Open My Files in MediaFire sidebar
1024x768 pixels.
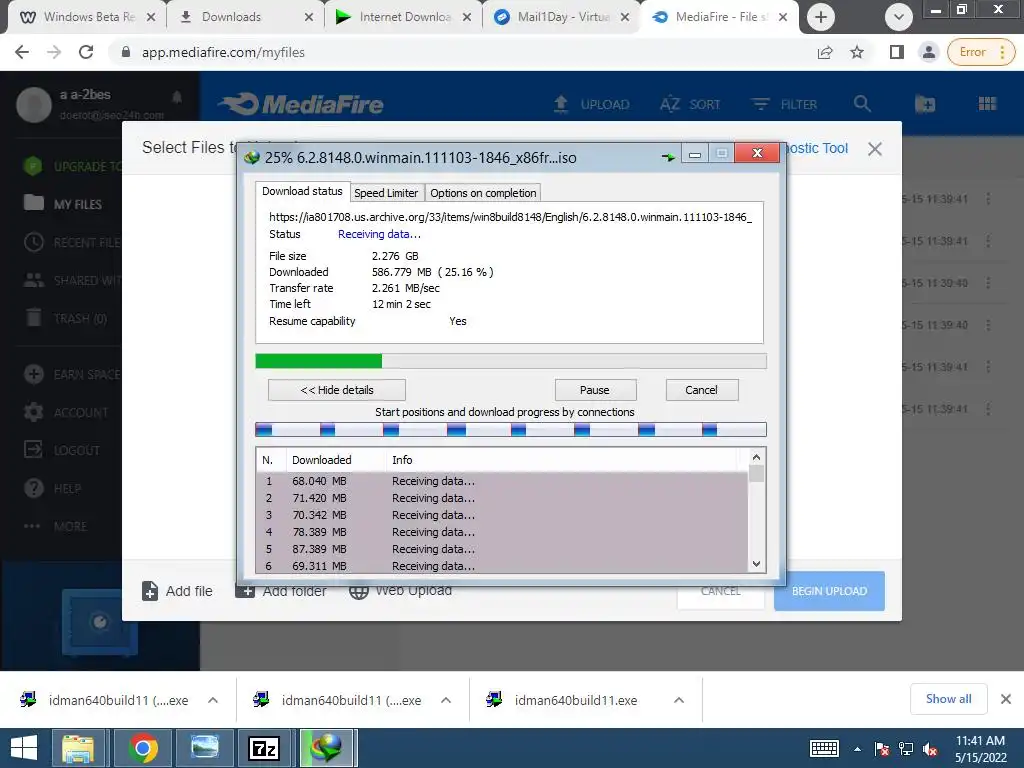[63, 204]
